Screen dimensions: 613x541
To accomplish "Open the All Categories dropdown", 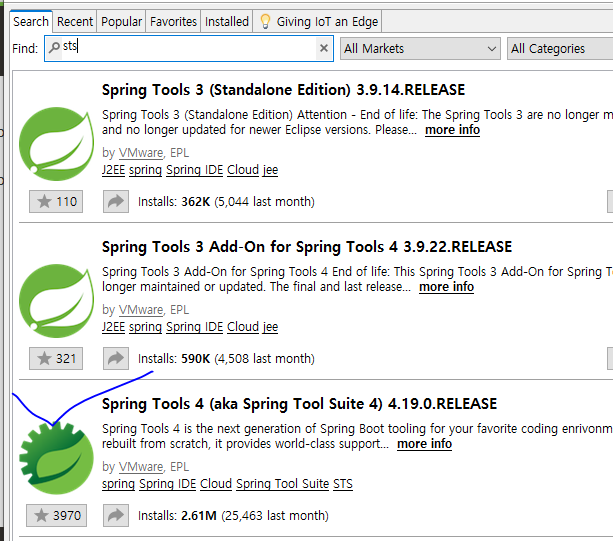I will pos(560,48).
